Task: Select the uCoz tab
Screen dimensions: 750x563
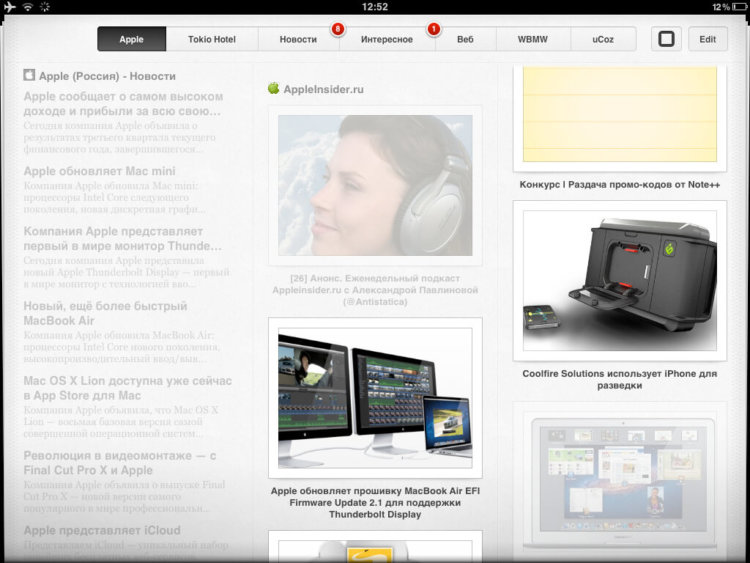Action: [x=603, y=39]
